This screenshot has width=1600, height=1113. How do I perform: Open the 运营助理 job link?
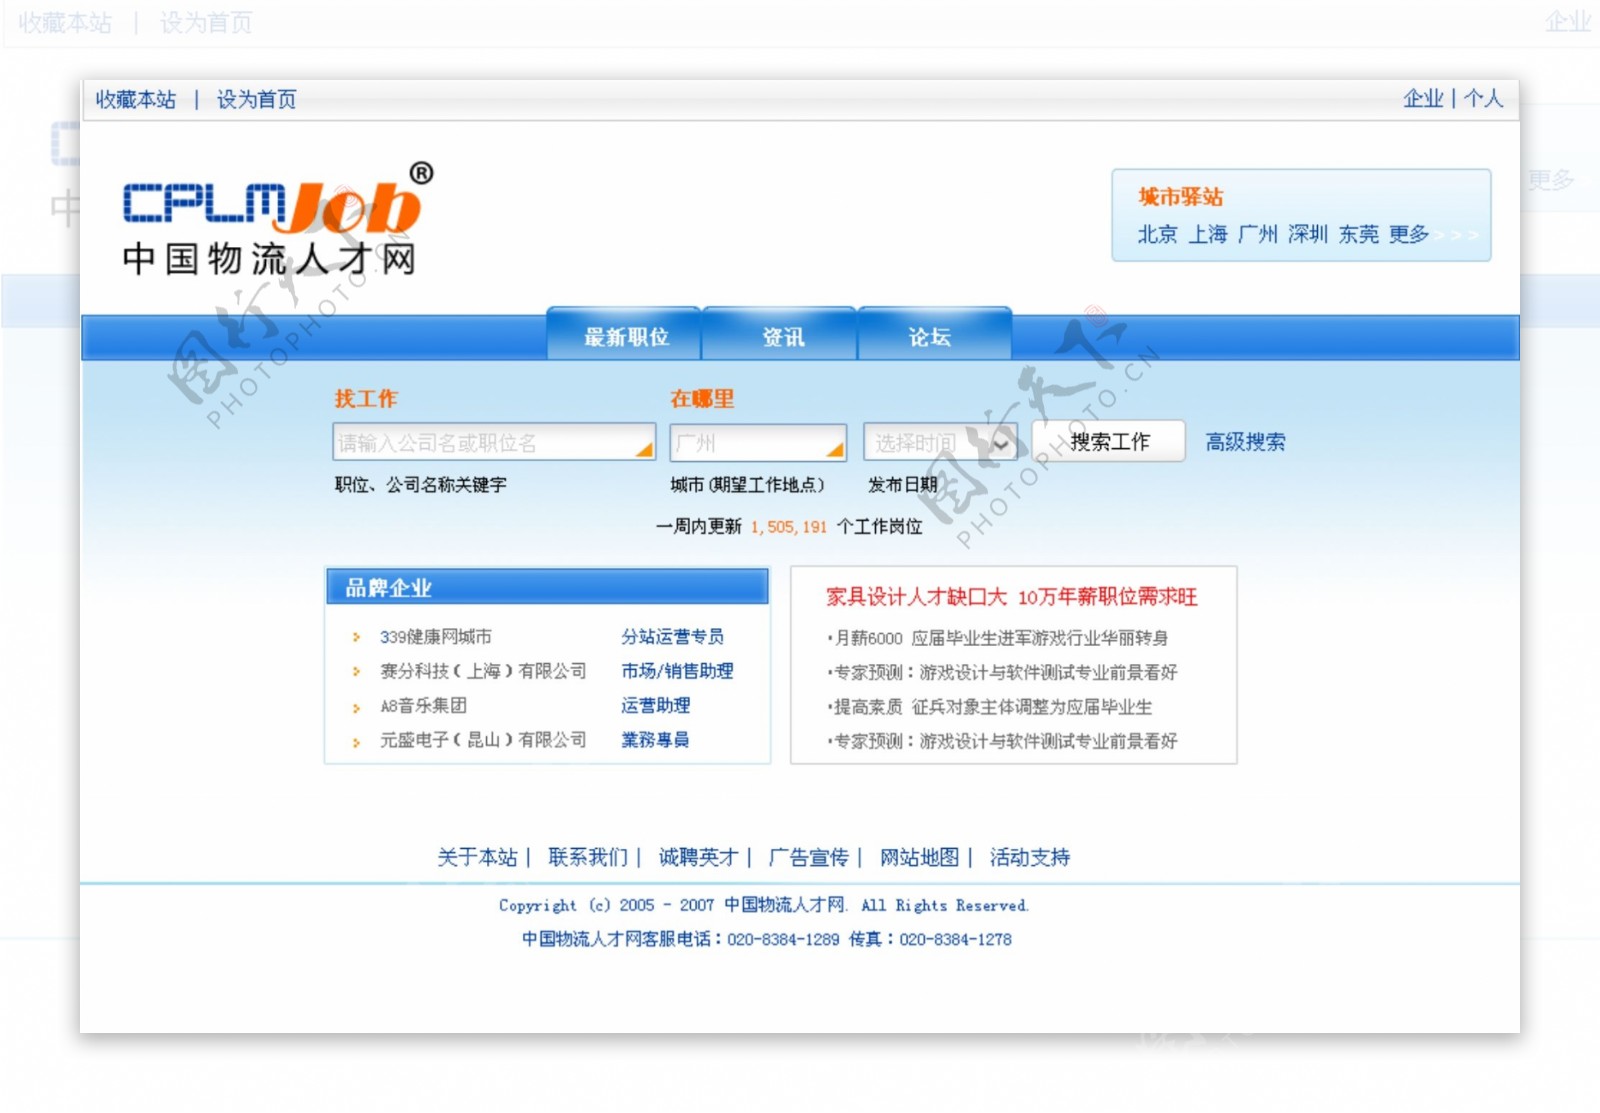coord(656,705)
